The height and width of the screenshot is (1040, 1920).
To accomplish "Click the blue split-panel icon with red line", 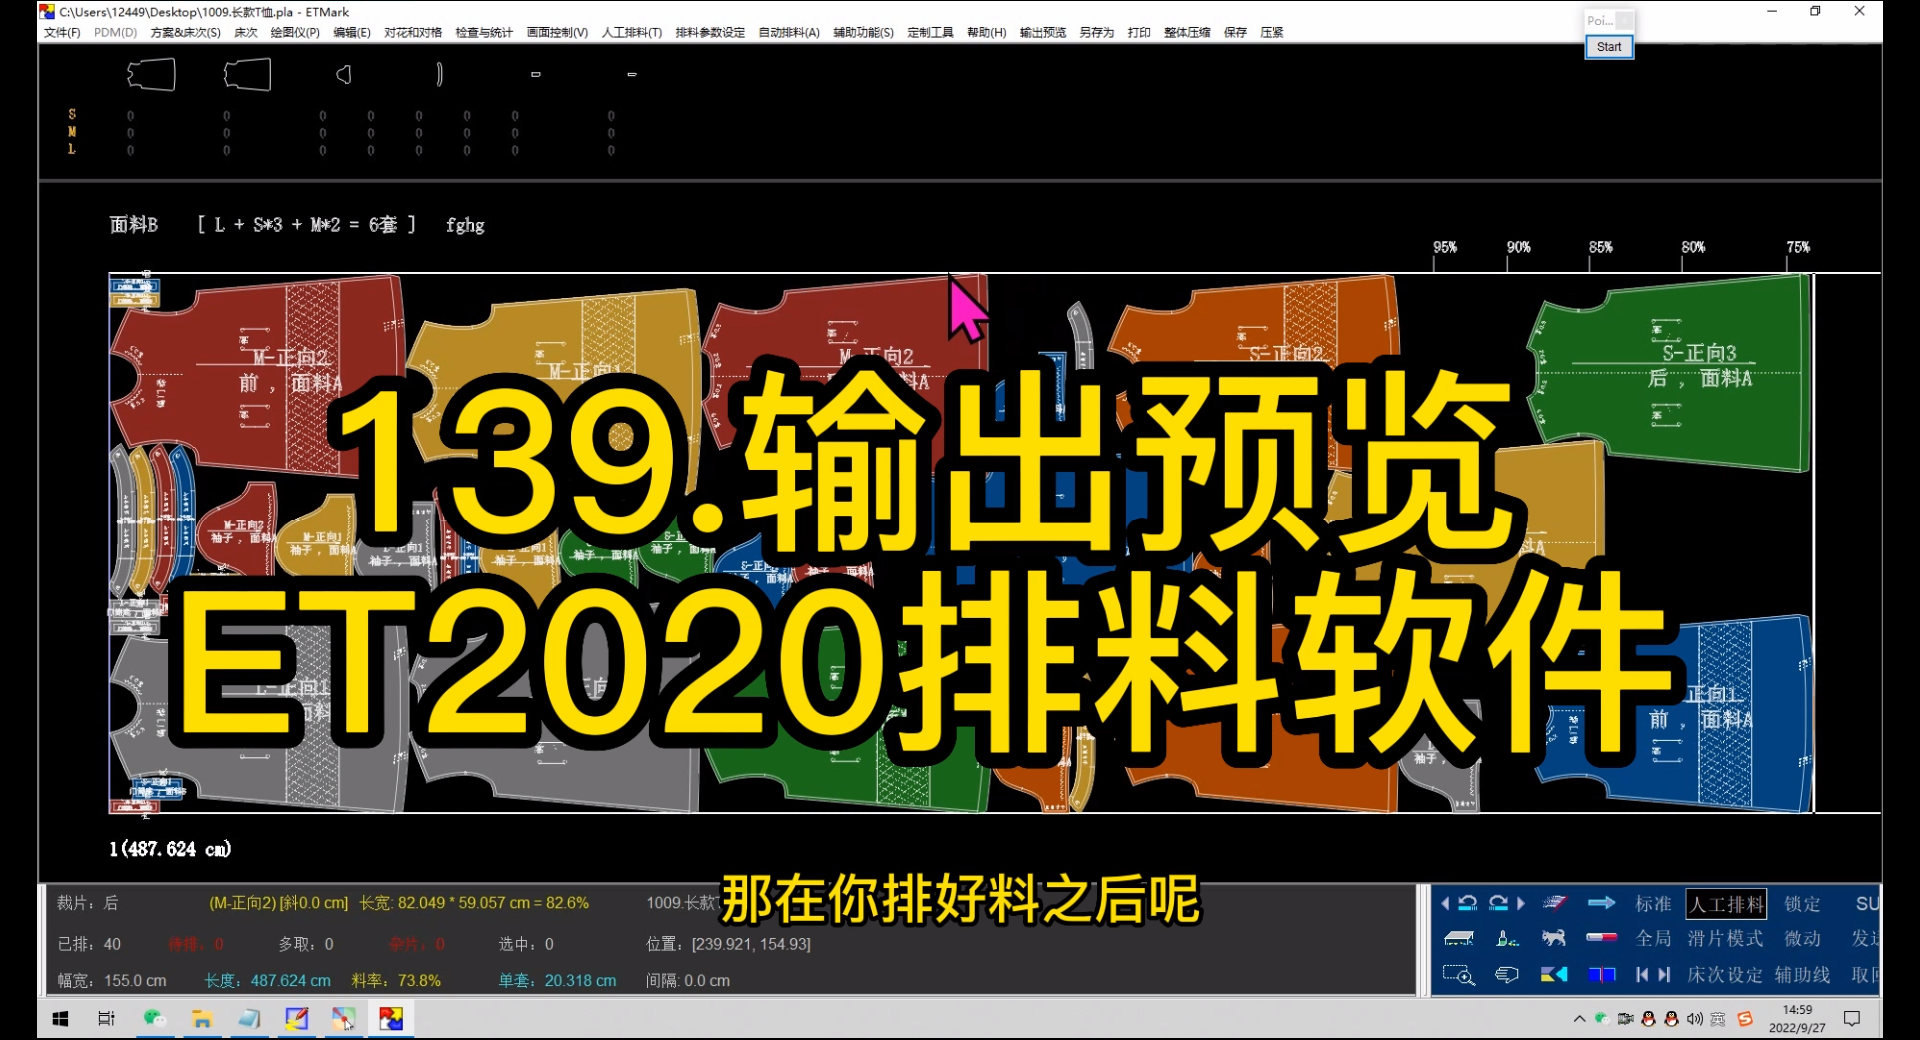I will (x=1602, y=974).
